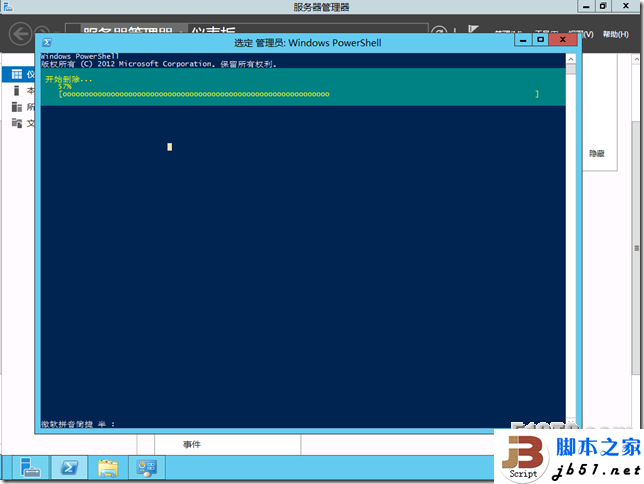
Task: Click the 开始删除... progress text
Action: [69, 79]
